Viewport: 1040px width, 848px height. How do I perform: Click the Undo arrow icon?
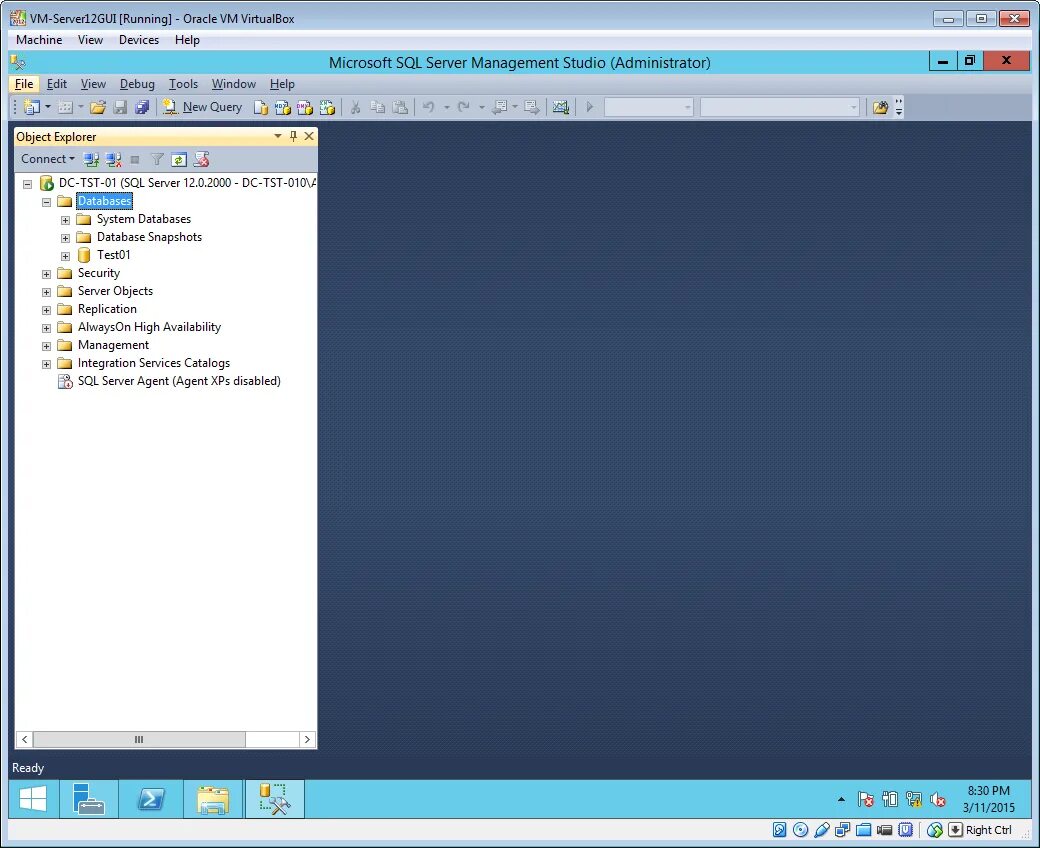(428, 107)
